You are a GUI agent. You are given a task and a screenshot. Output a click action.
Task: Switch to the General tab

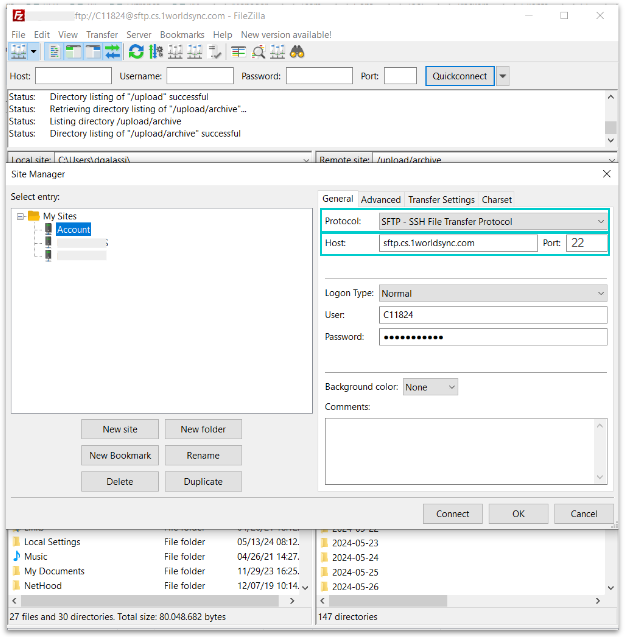[338, 199]
